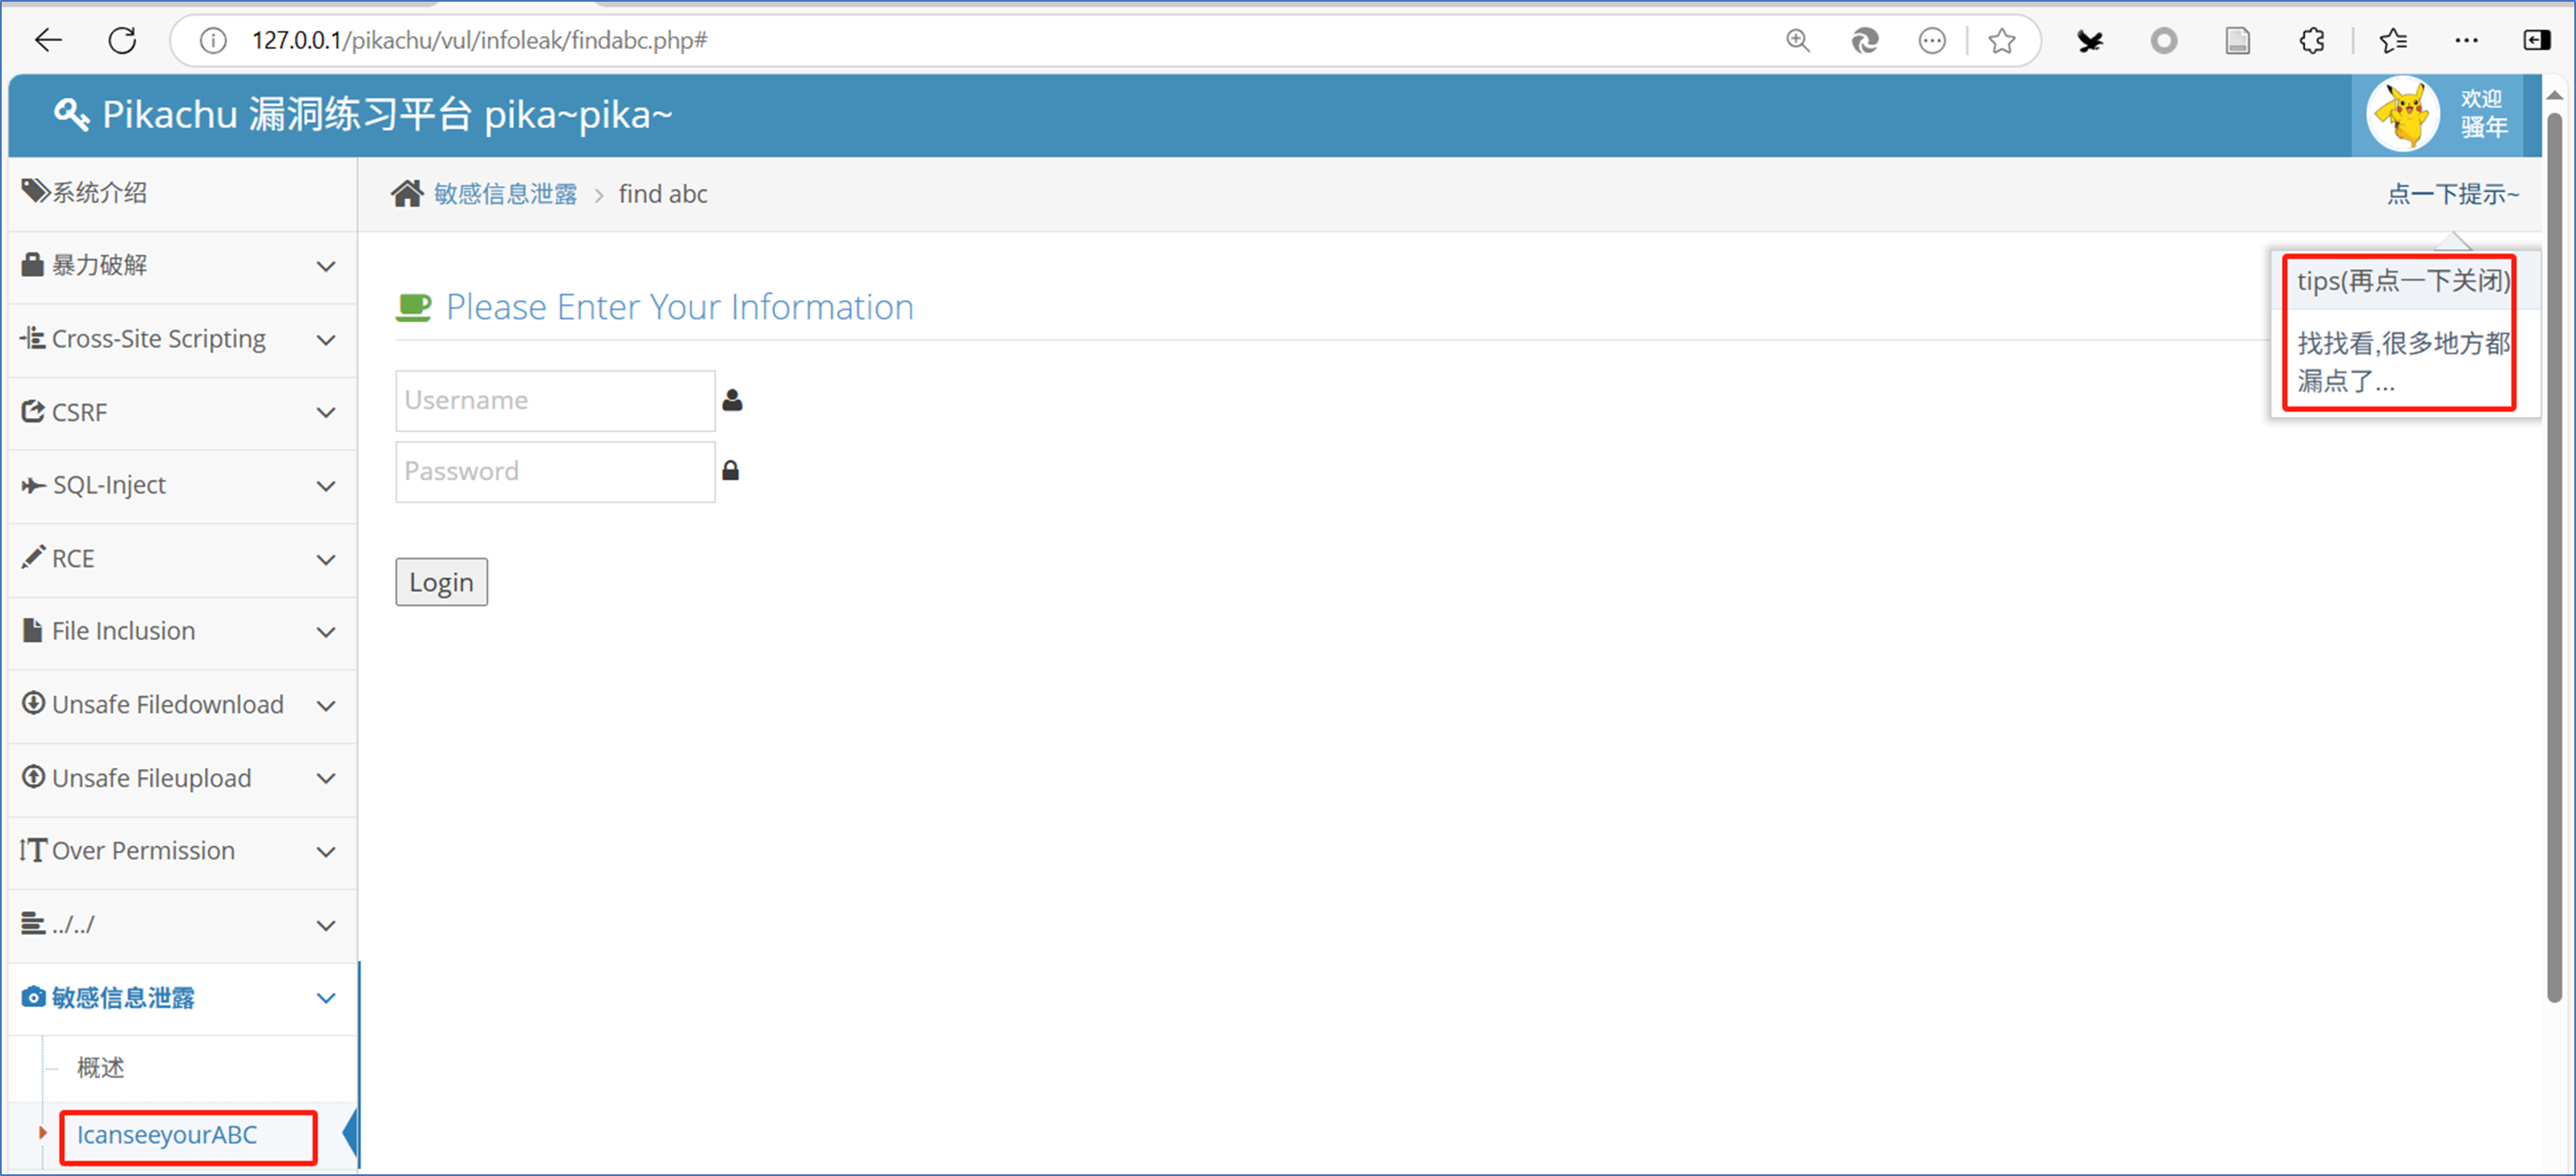Click the bird extension icon in toolbar
This screenshot has height=1176, width=2576.
click(x=2089, y=40)
